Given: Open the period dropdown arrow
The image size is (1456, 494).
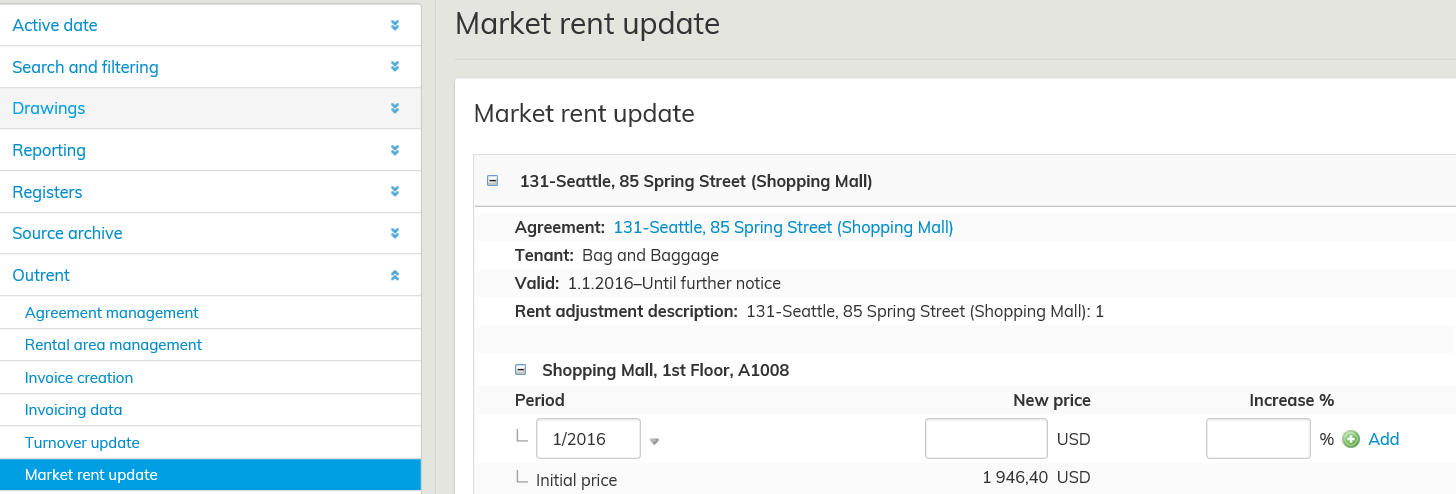Looking at the screenshot, I should pyautogui.click(x=654, y=440).
